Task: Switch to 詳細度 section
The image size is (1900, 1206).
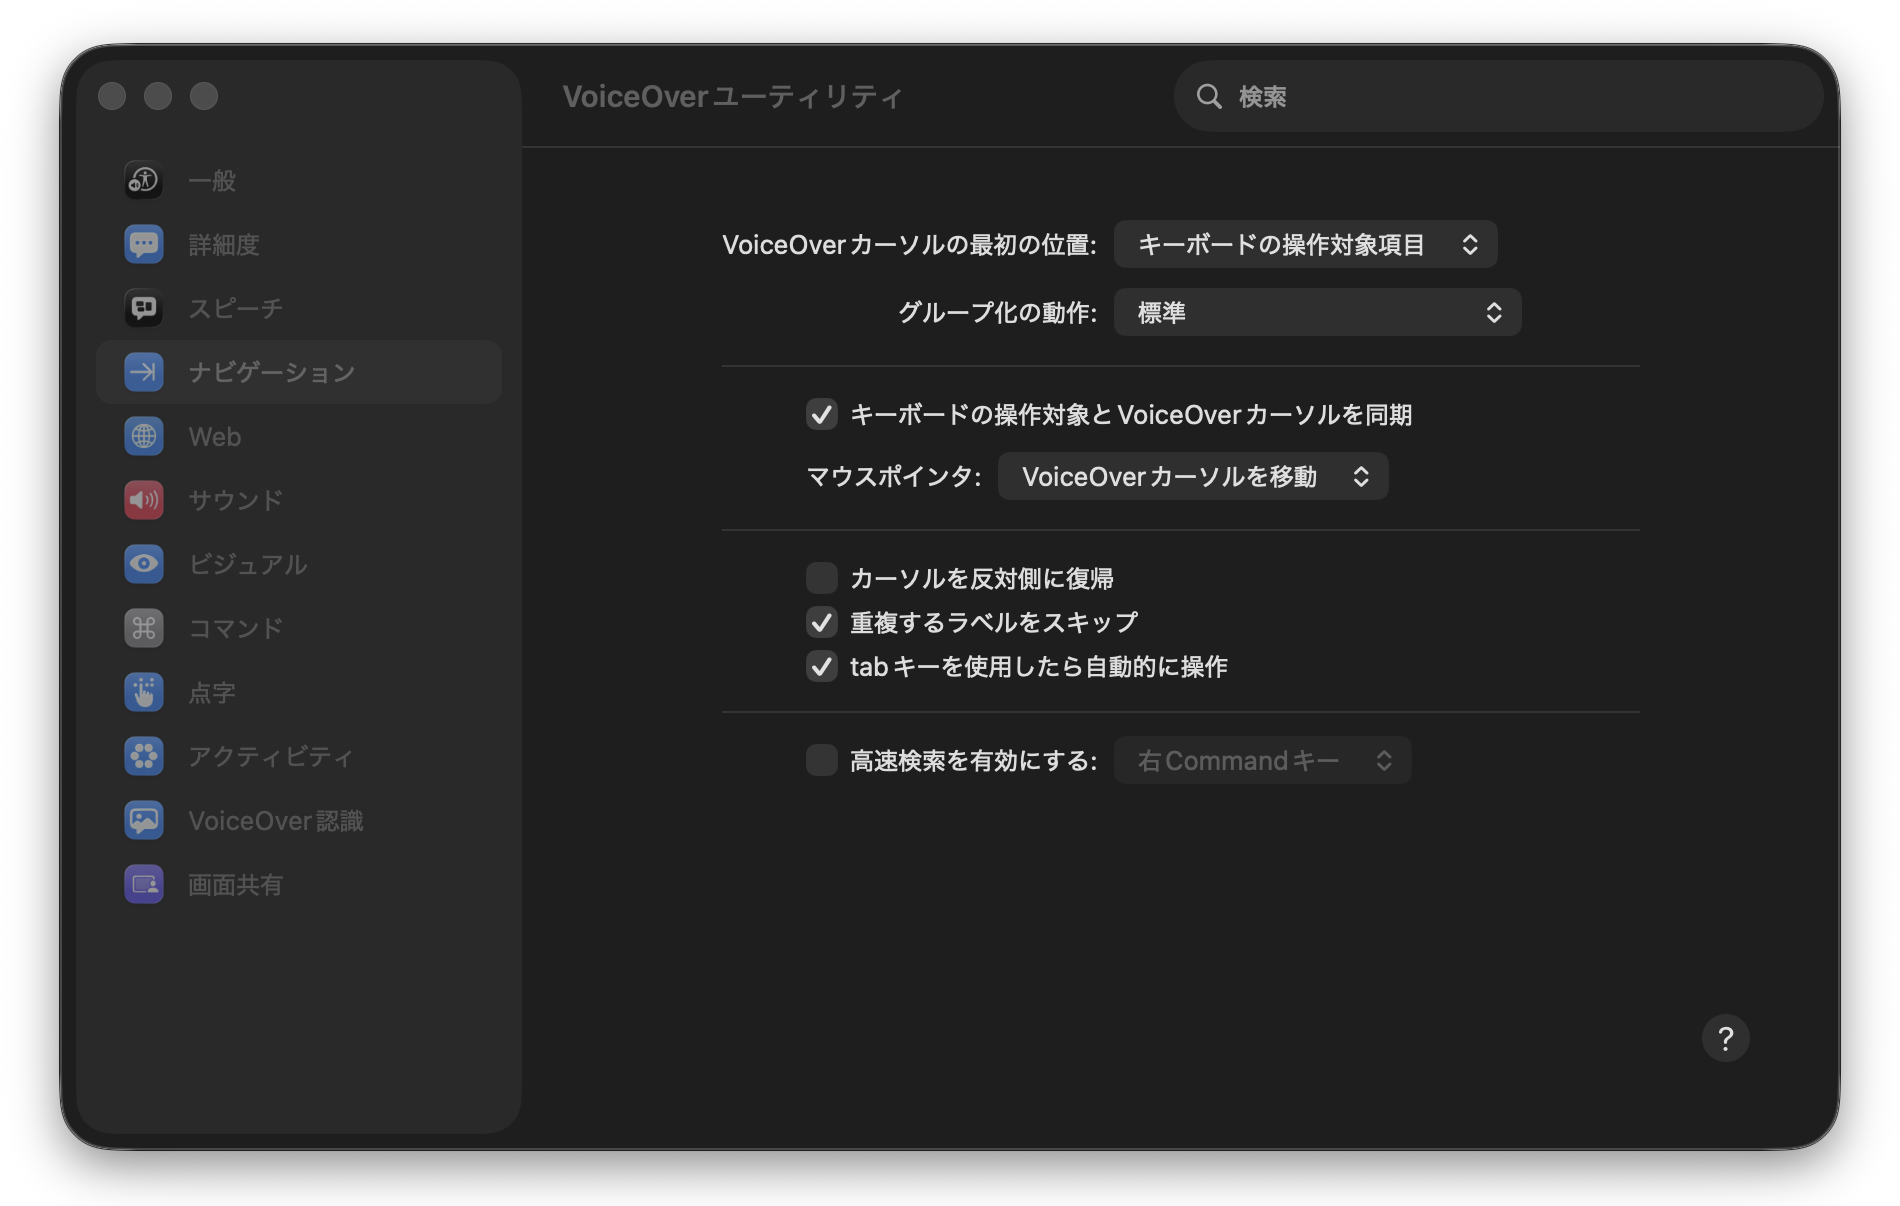Action: tap(299, 244)
